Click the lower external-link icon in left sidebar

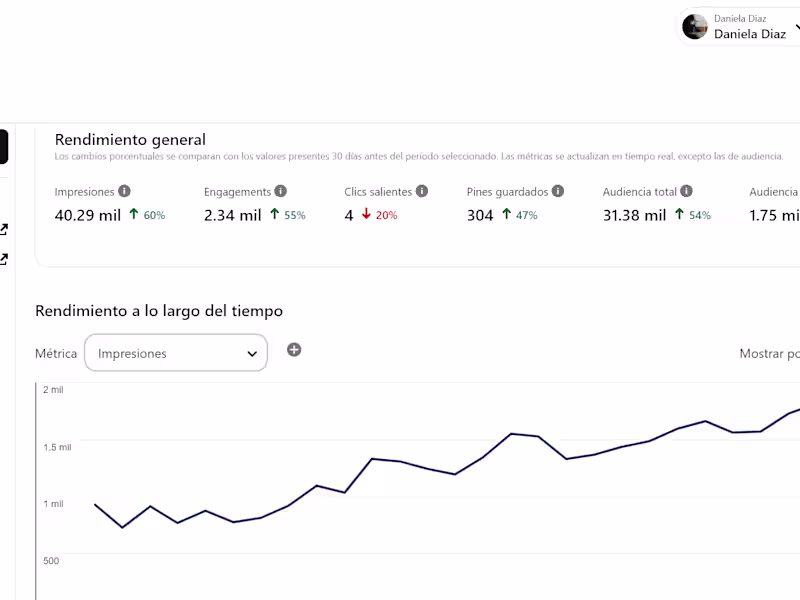[x=4, y=260]
